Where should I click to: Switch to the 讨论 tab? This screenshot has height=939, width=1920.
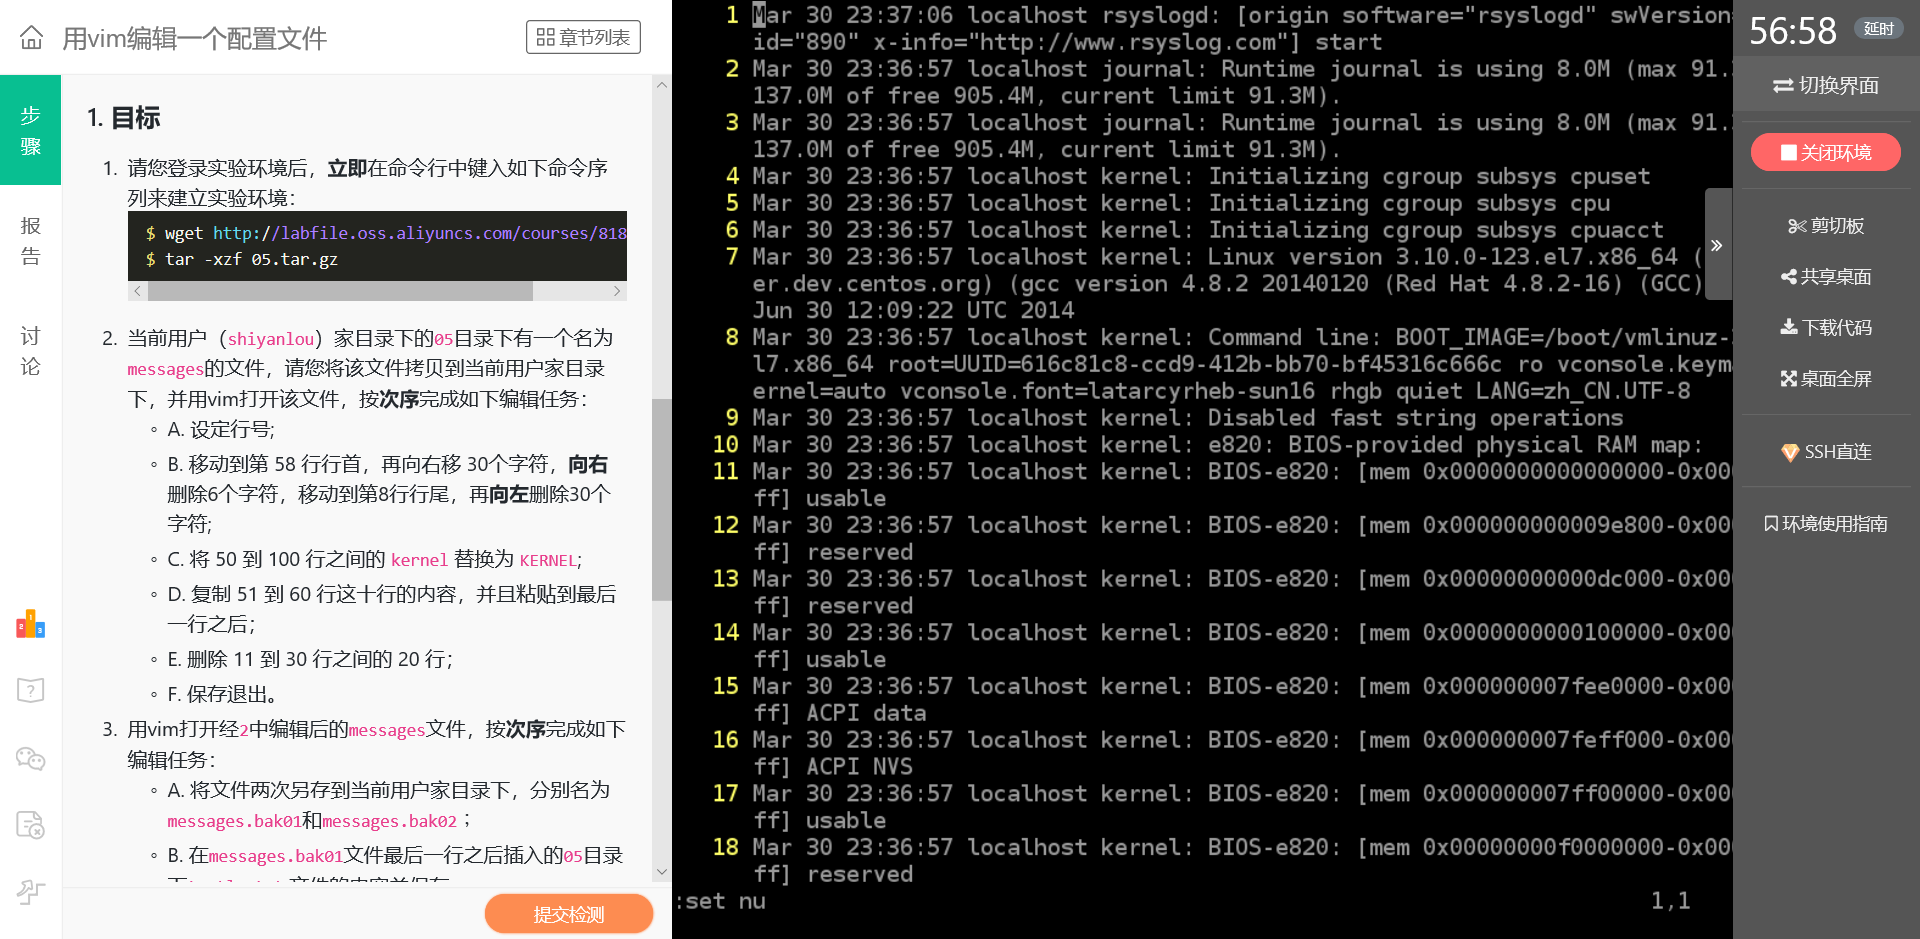(30, 351)
